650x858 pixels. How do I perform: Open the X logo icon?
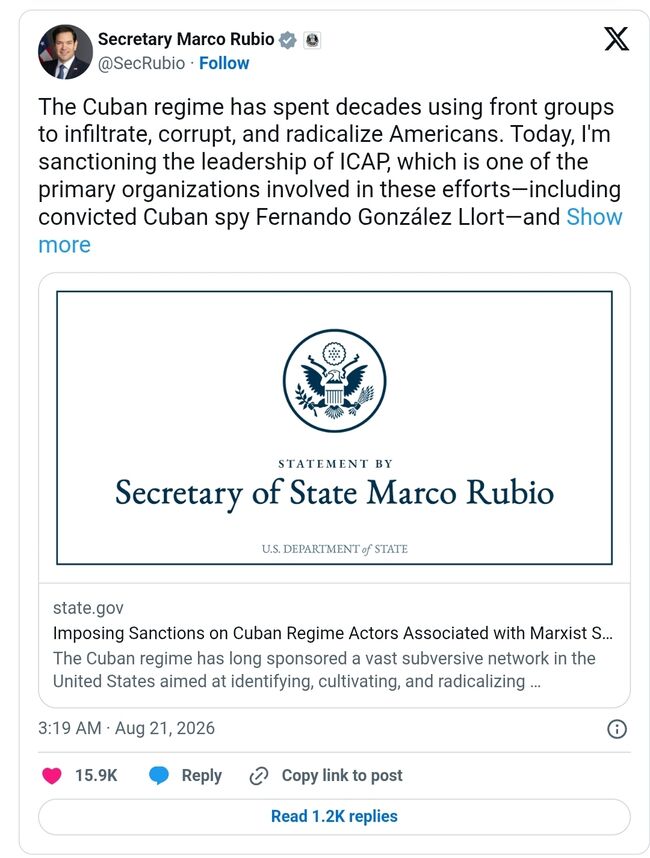617,39
